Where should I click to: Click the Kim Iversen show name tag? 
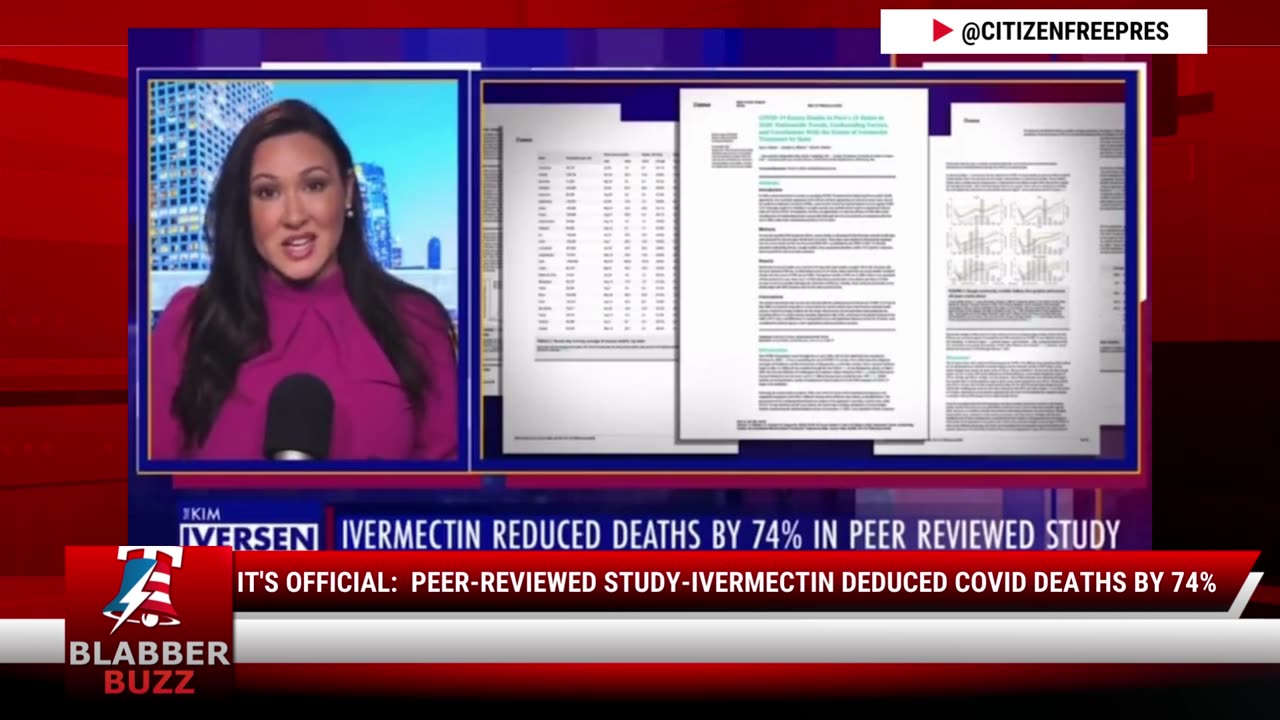248,527
